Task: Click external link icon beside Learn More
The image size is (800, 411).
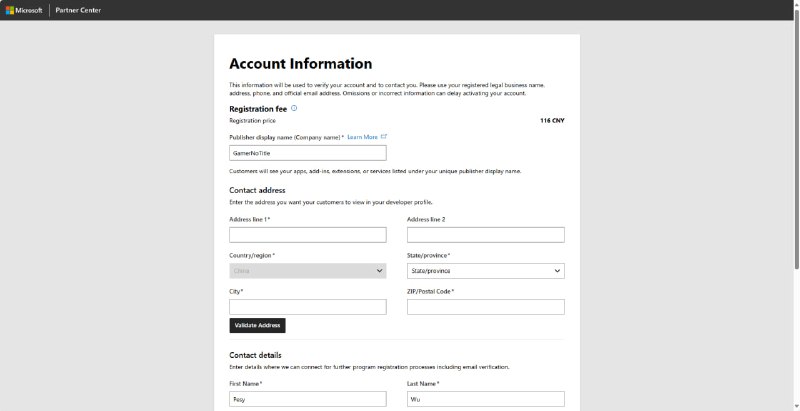Action: pos(384,137)
